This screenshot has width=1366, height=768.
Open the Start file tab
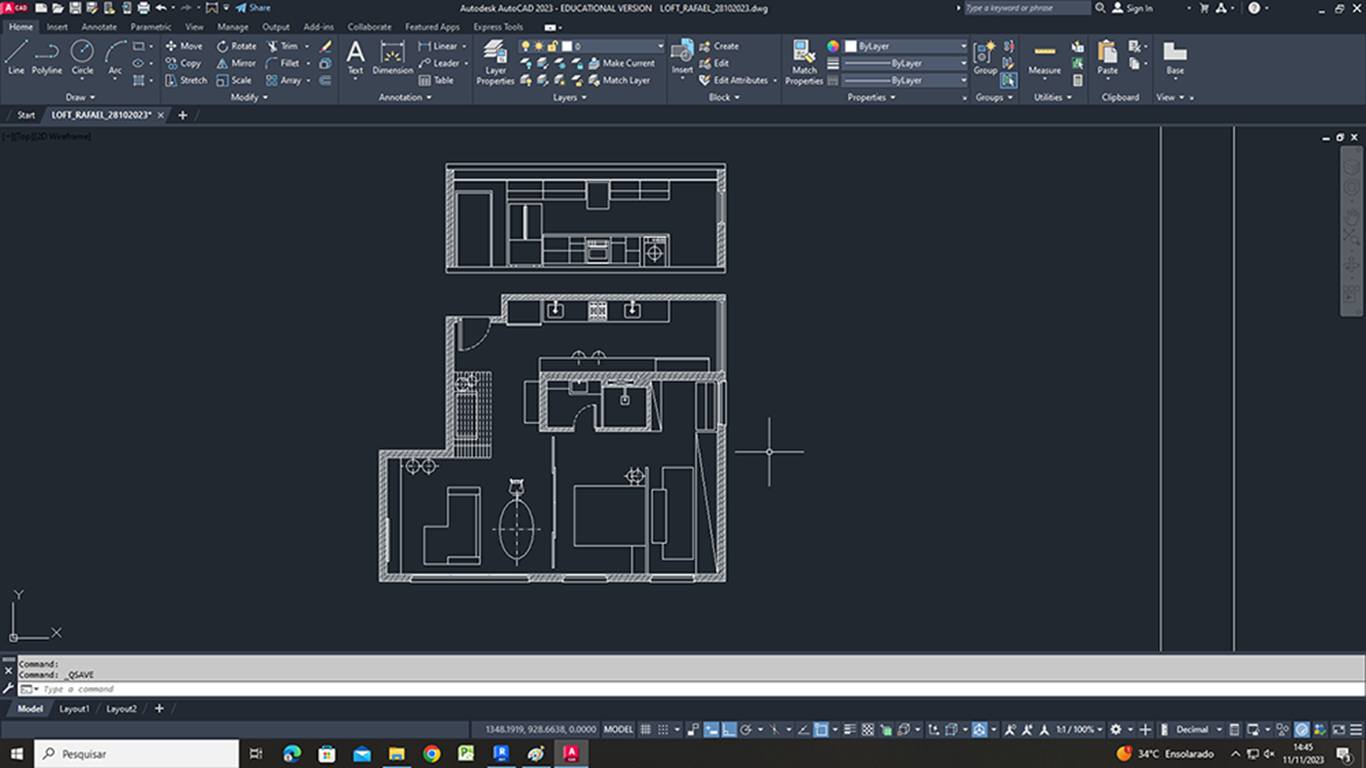(25, 115)
